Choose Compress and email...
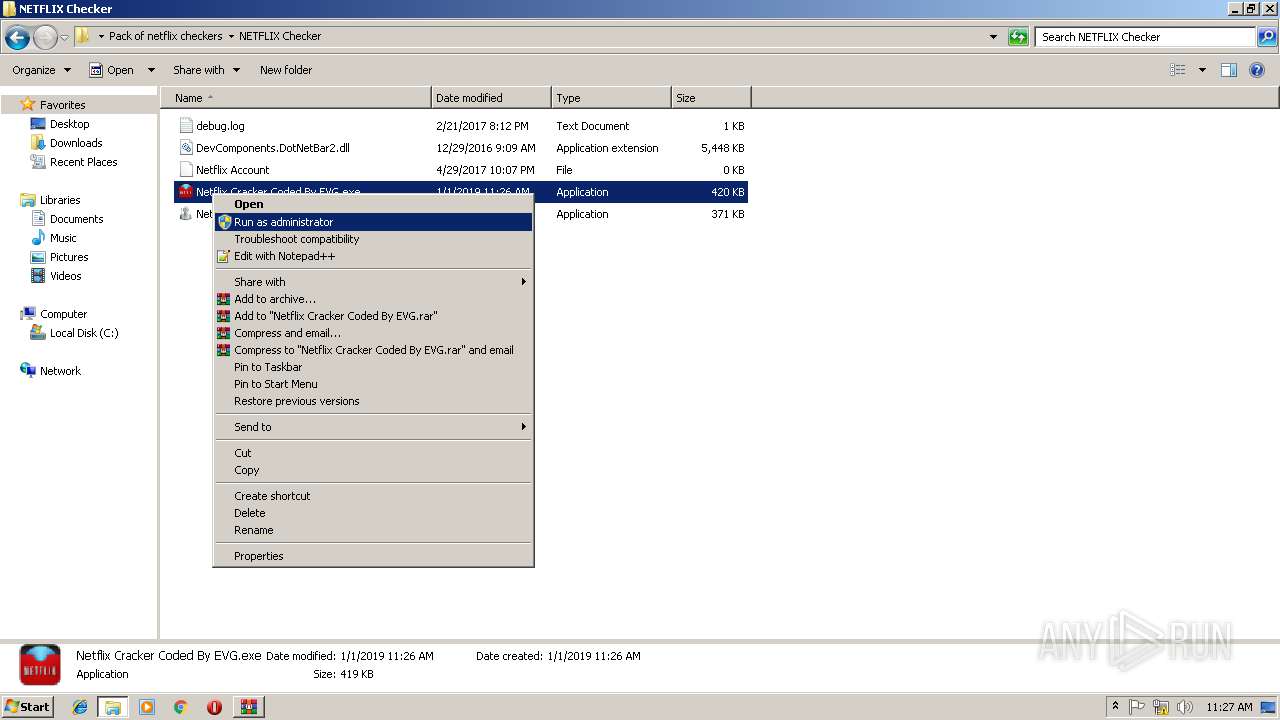1280x720 pixels. (x=374, y=333)
